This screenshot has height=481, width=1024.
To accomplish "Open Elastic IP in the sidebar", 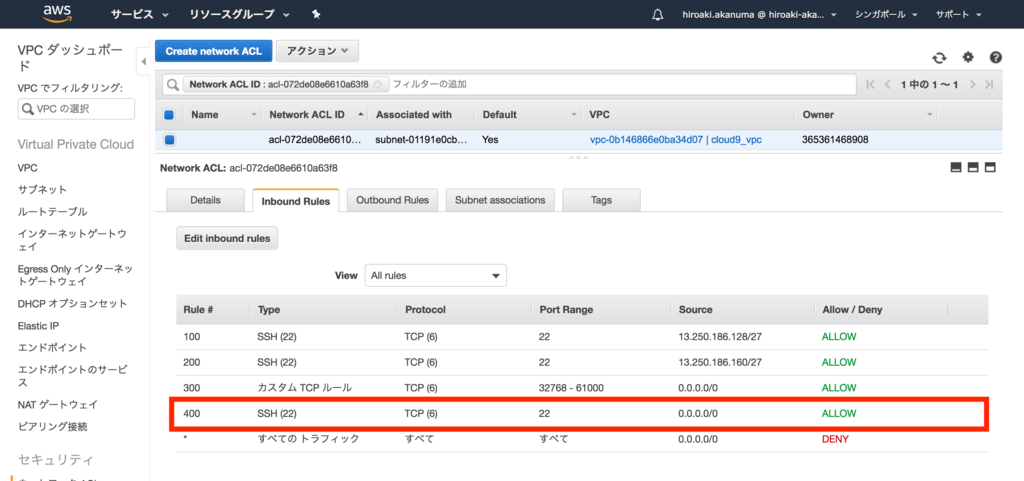I will [40, 326].
